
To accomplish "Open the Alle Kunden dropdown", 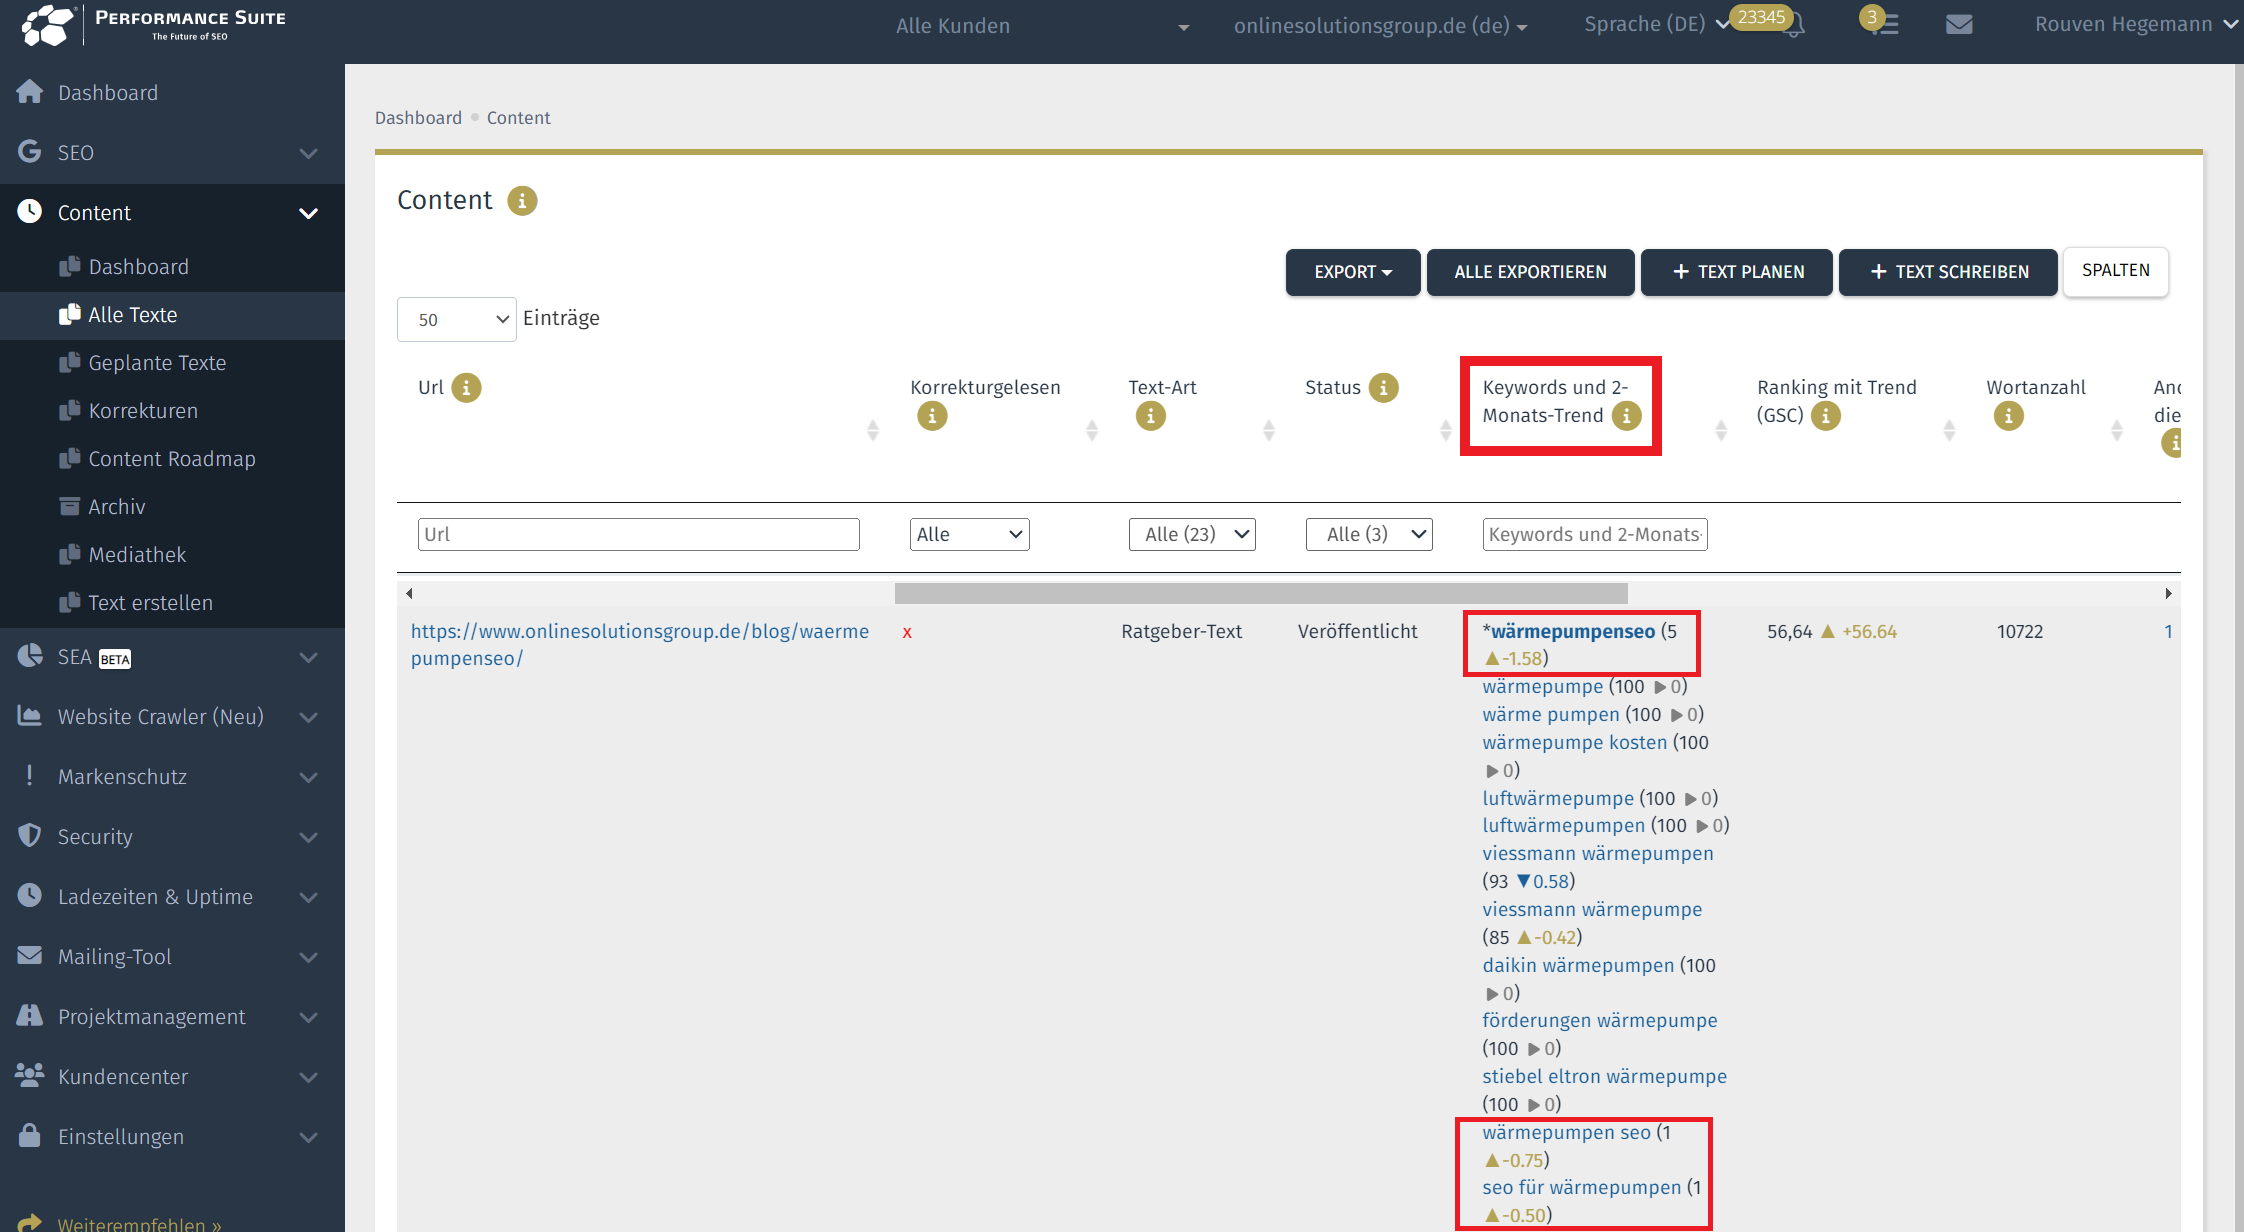I will point(1043,26).
